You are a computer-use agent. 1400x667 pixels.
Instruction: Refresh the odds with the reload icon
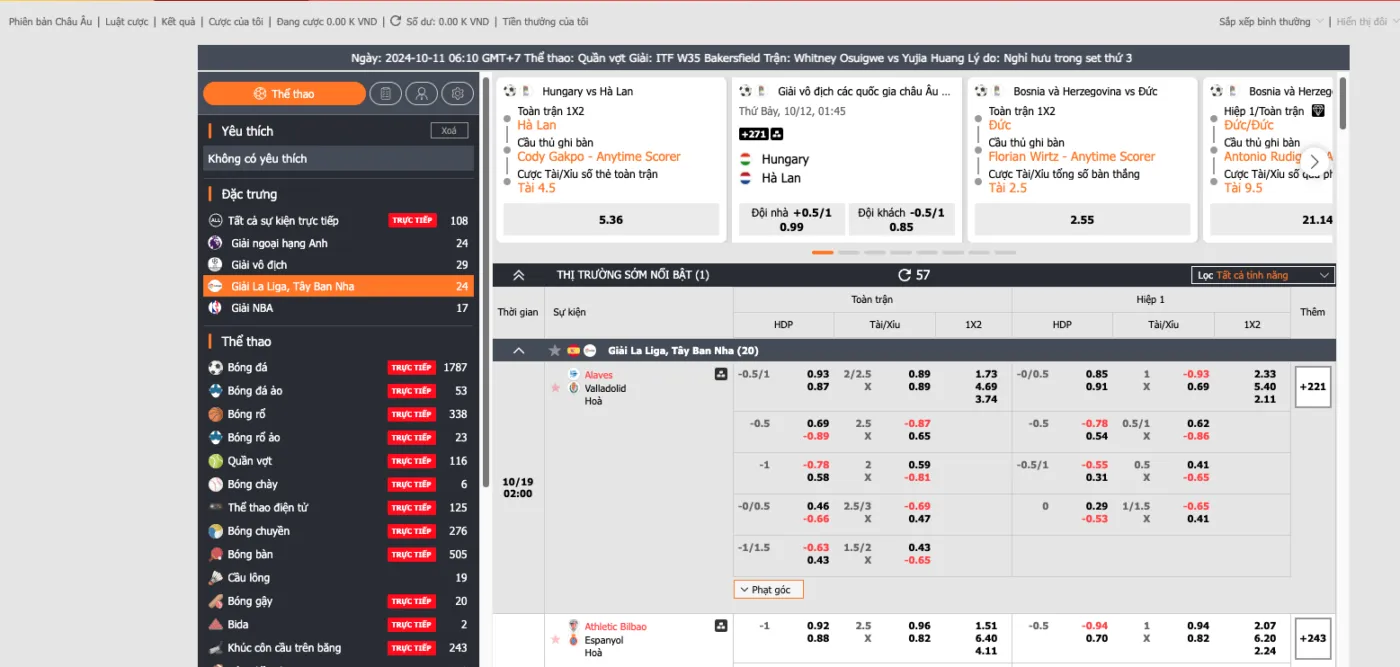[x=904, y=275]
